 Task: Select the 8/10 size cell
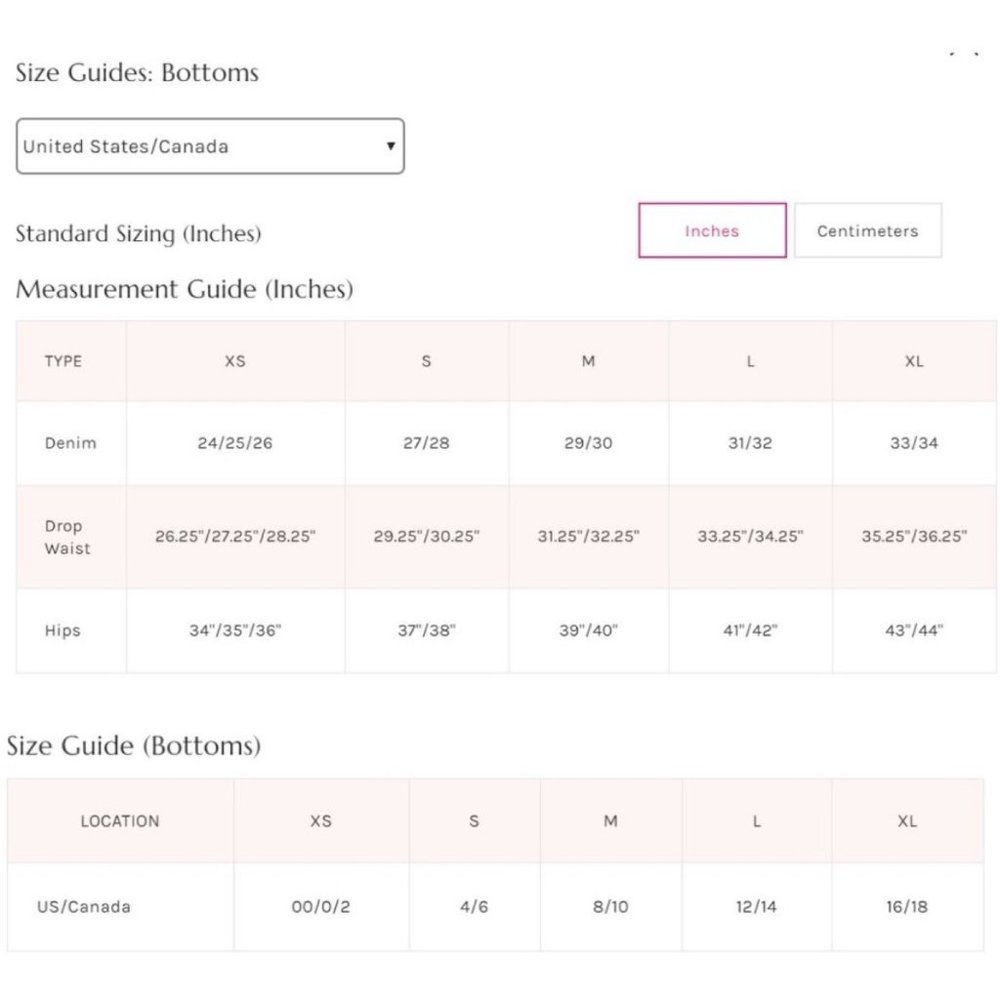tap(610, 906)
